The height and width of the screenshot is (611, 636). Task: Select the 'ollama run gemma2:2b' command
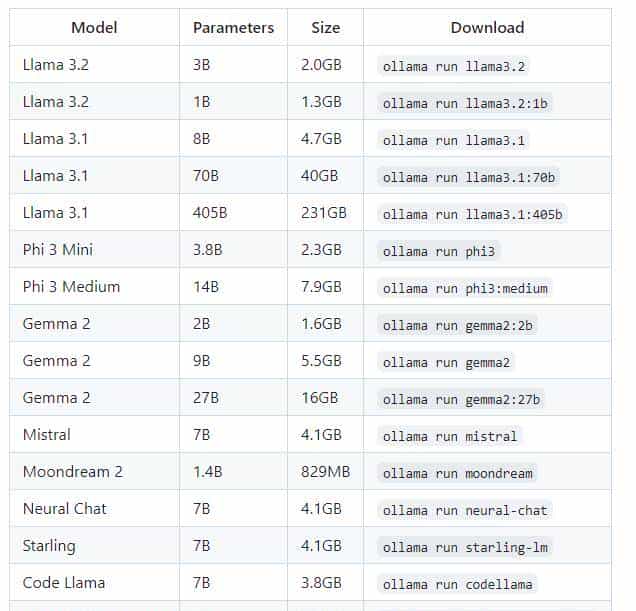pos(457,325)
